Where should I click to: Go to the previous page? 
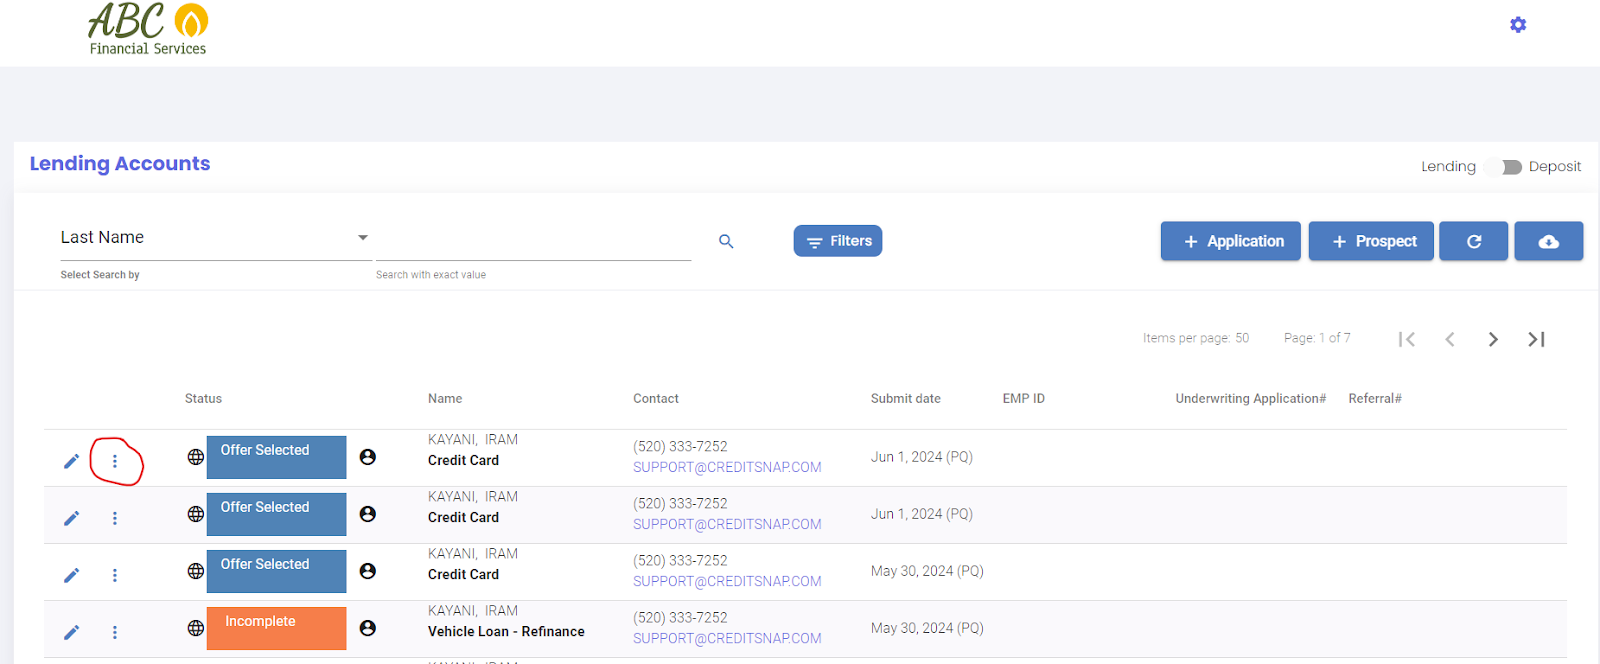[x=1450, y=339]
